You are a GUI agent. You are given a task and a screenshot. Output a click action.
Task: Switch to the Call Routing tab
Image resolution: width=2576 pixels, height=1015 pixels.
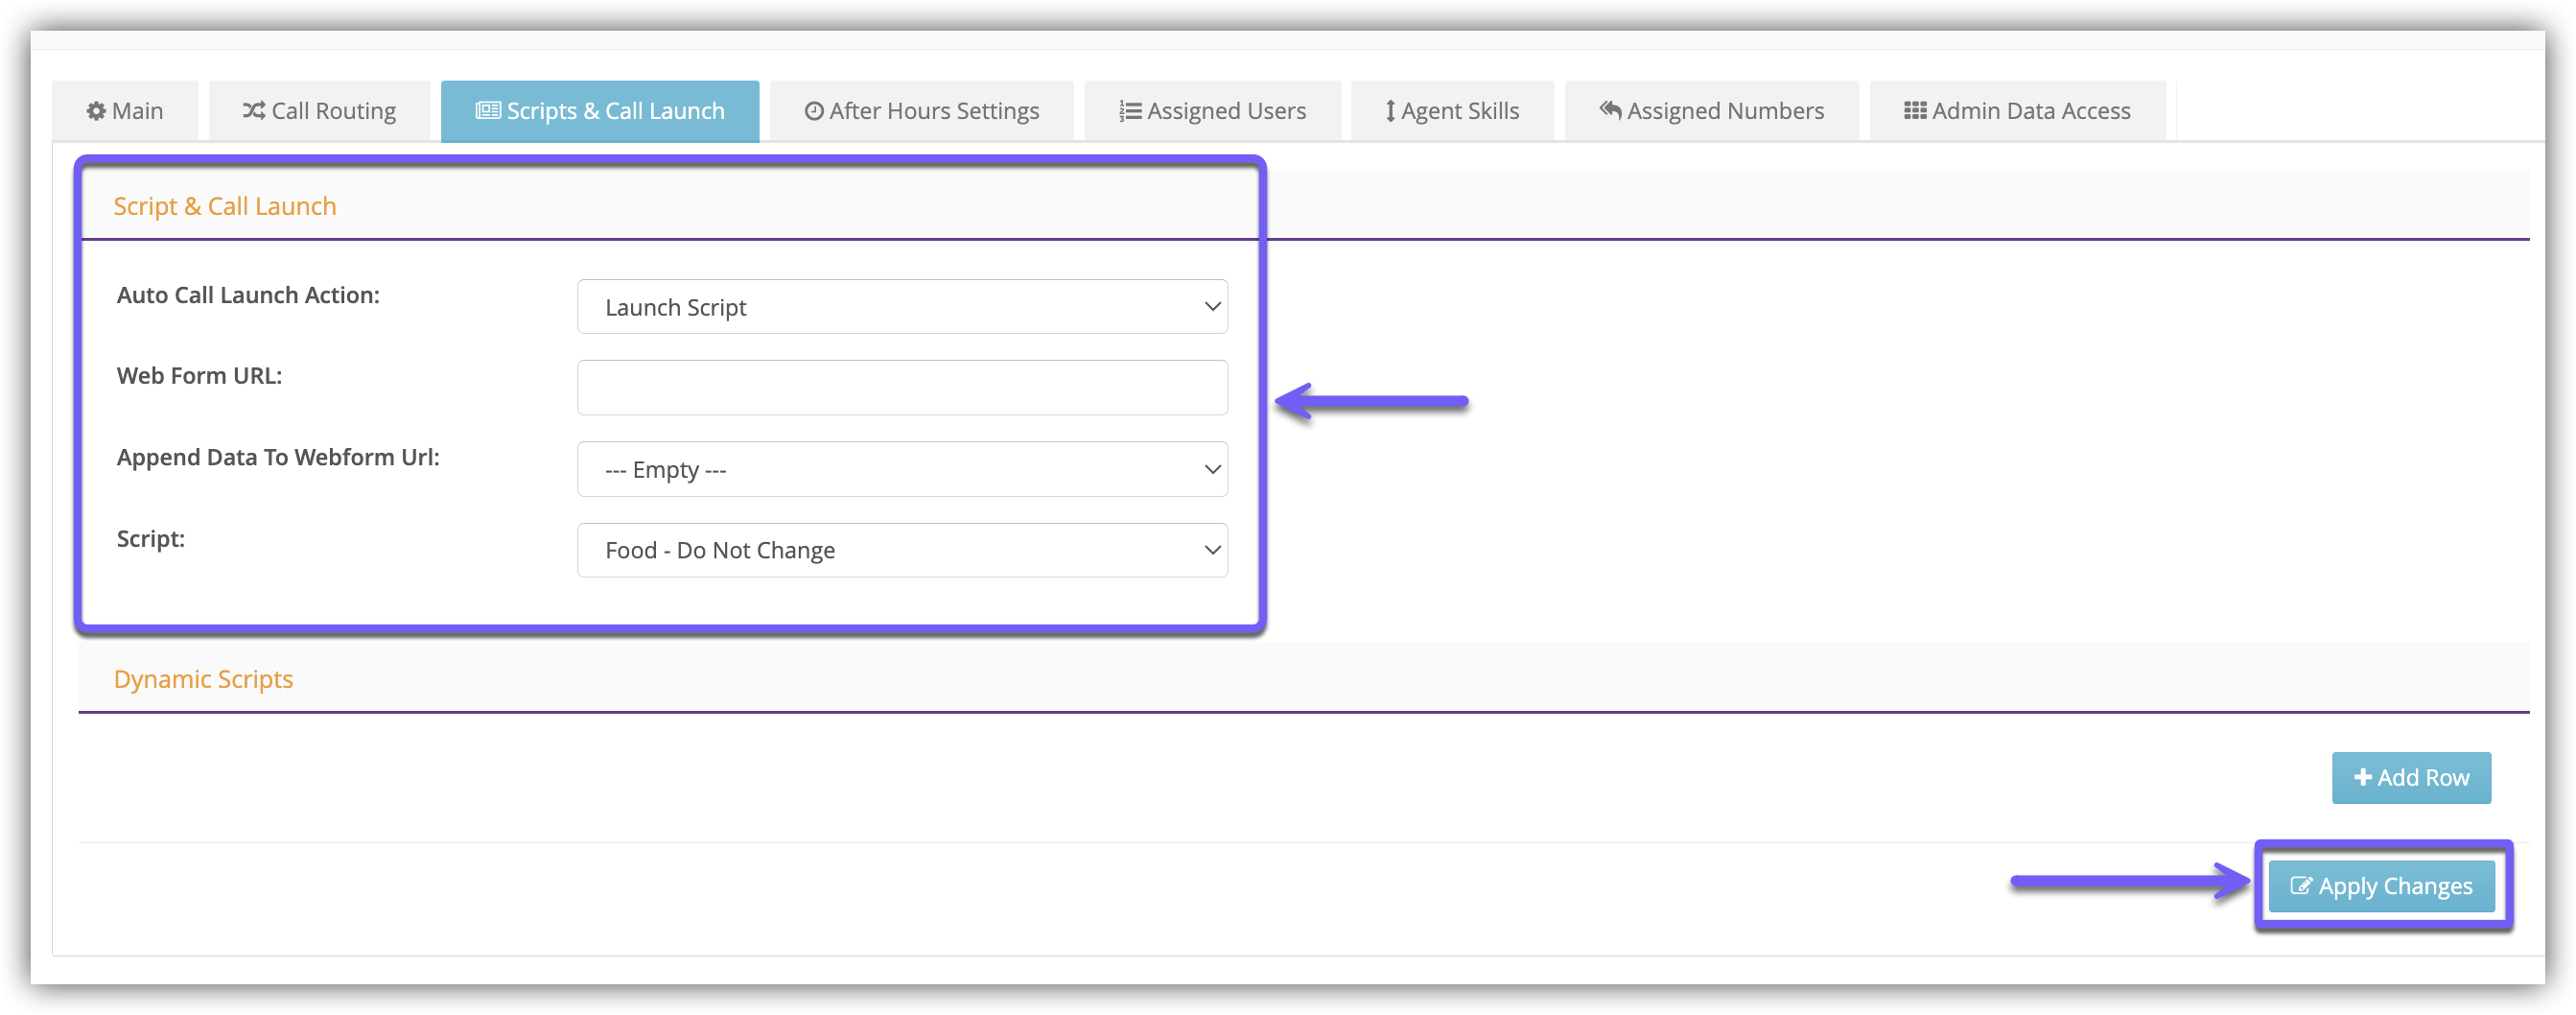point(320,111)
